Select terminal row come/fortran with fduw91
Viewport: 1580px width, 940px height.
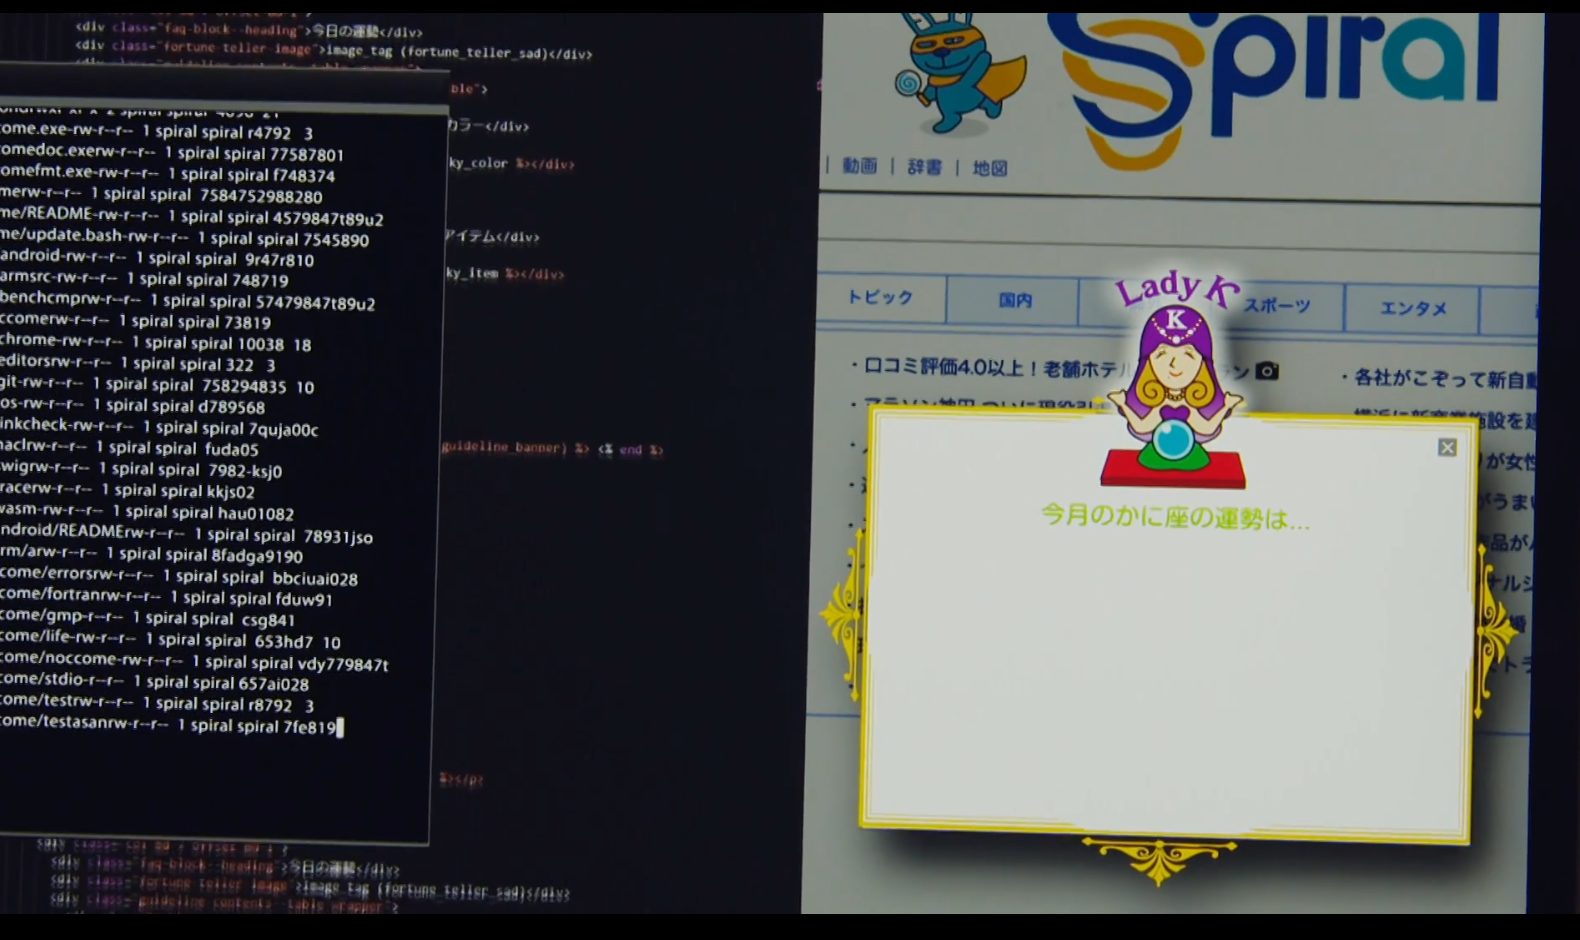click(167, 598)
